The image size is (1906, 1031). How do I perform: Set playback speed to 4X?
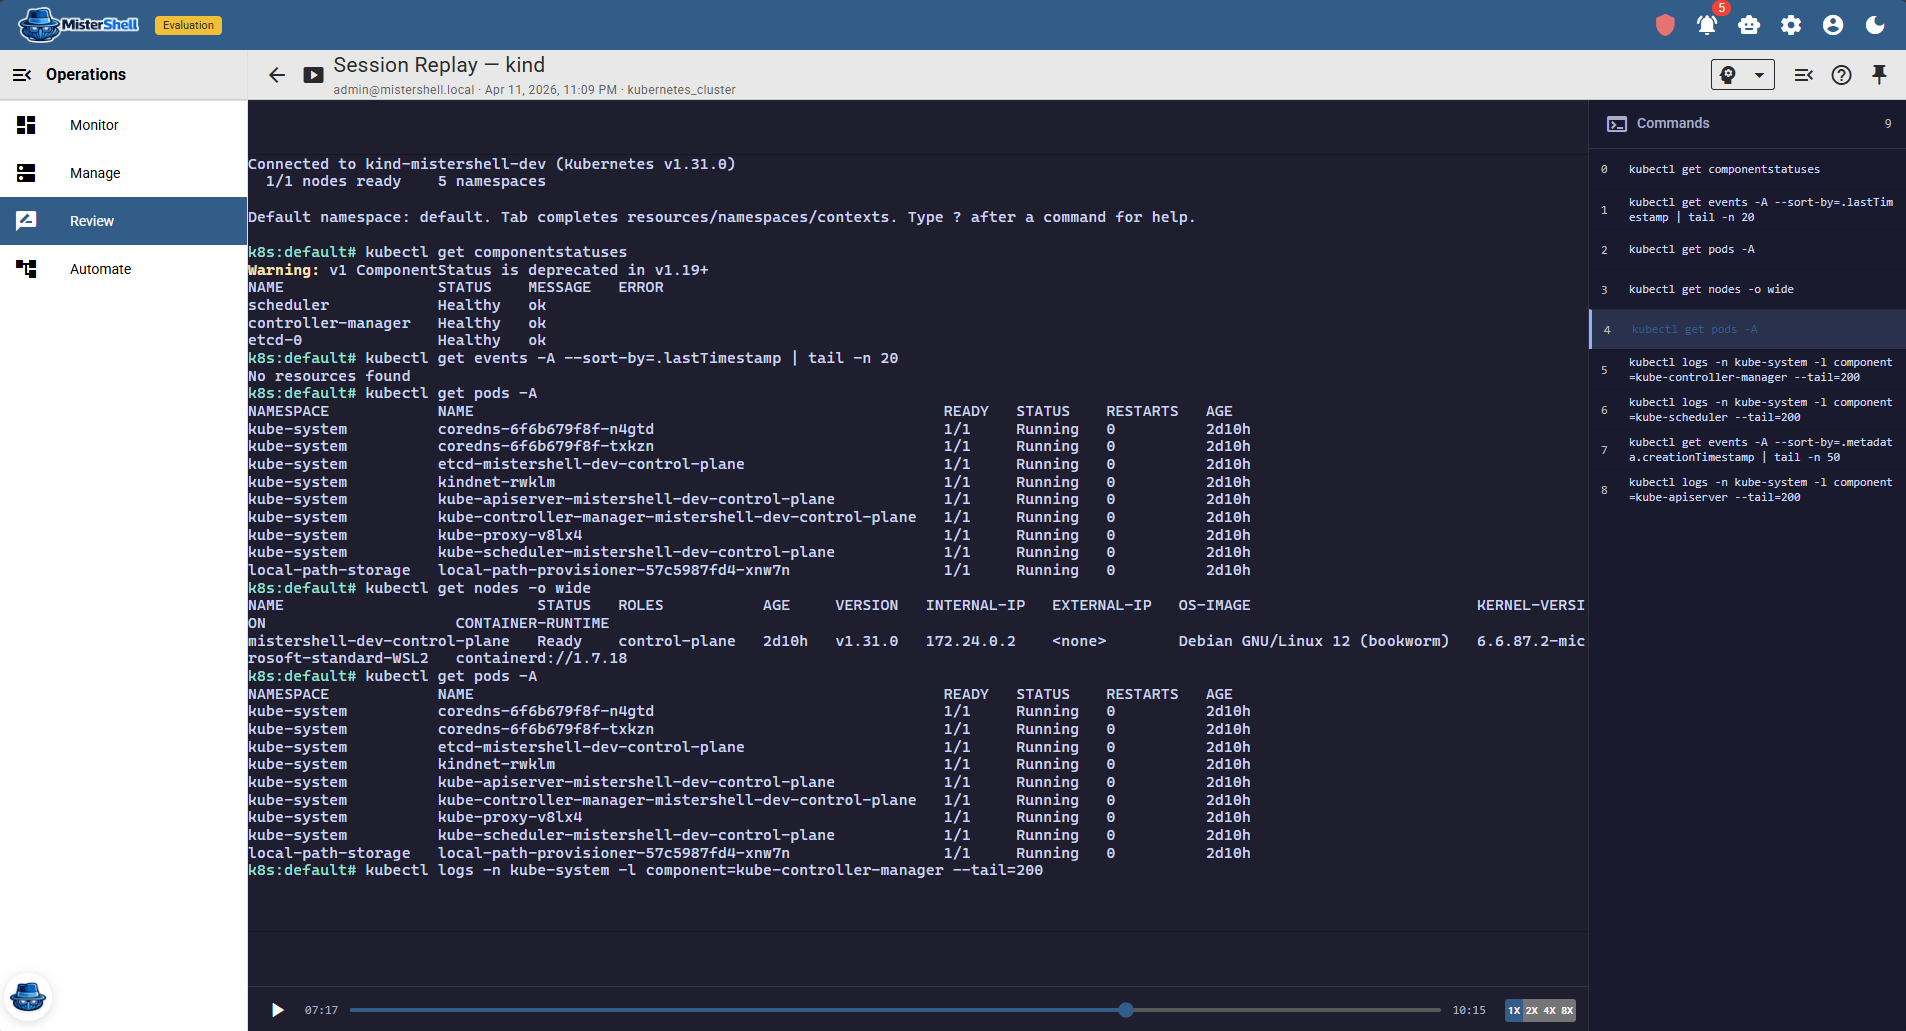[1549, 1010]
